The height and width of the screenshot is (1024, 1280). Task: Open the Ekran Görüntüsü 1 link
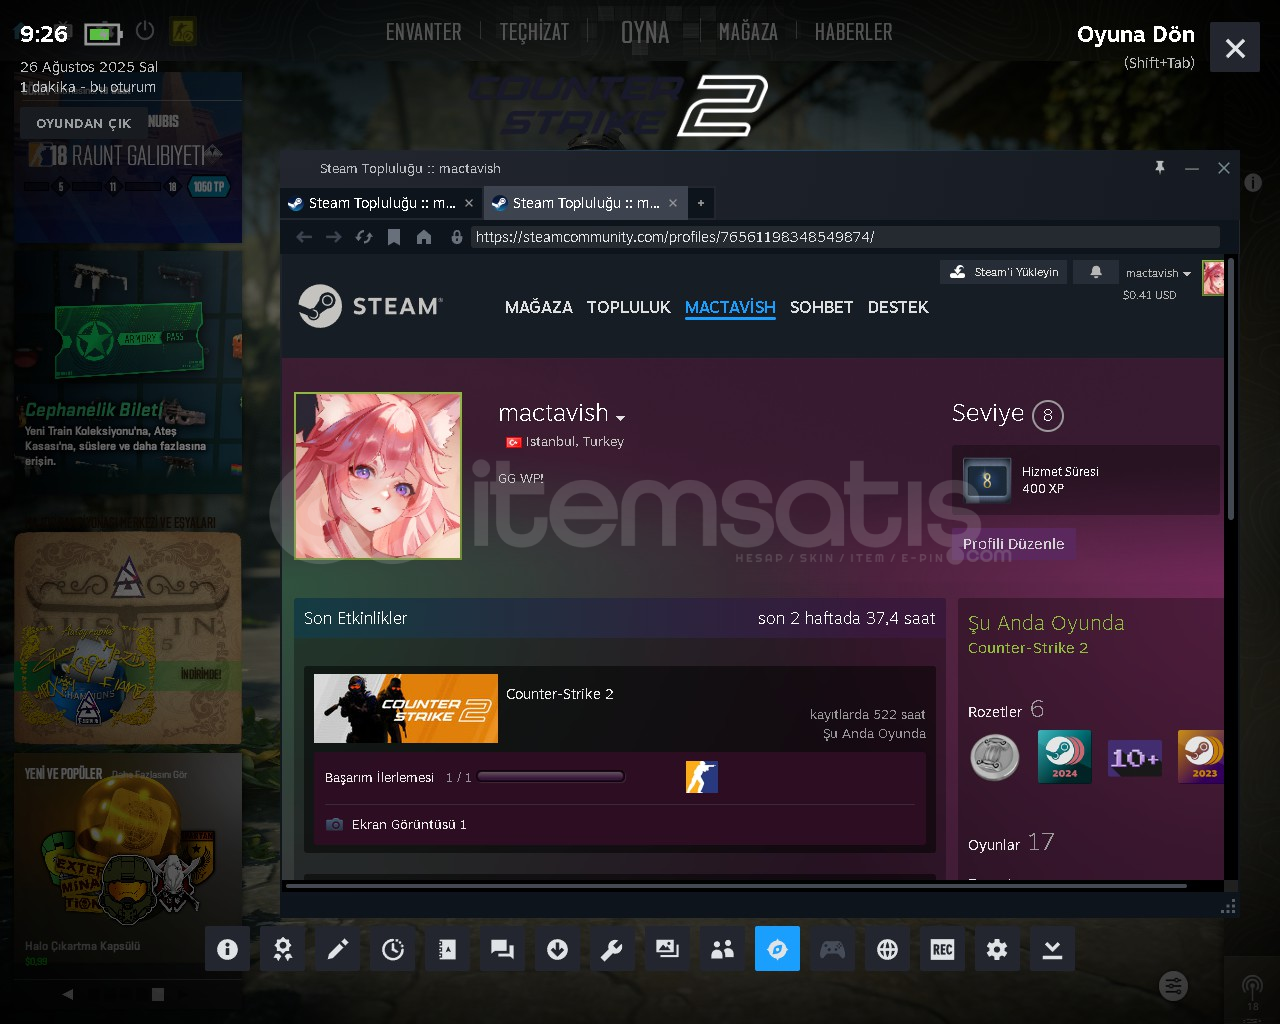409,825
